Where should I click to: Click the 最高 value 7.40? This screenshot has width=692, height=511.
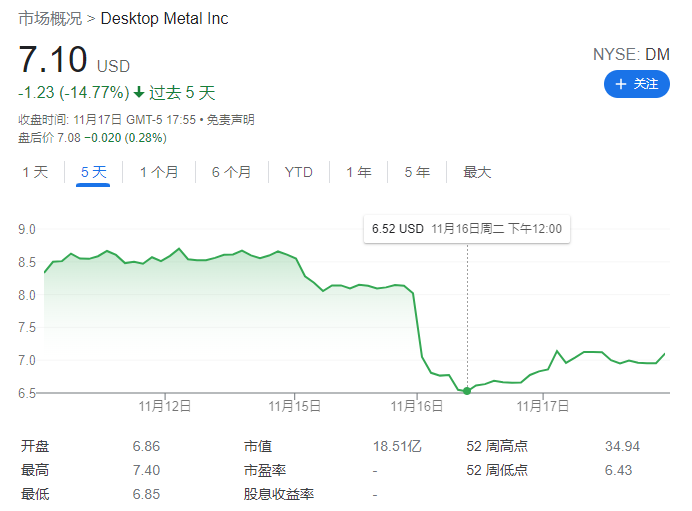146,470
